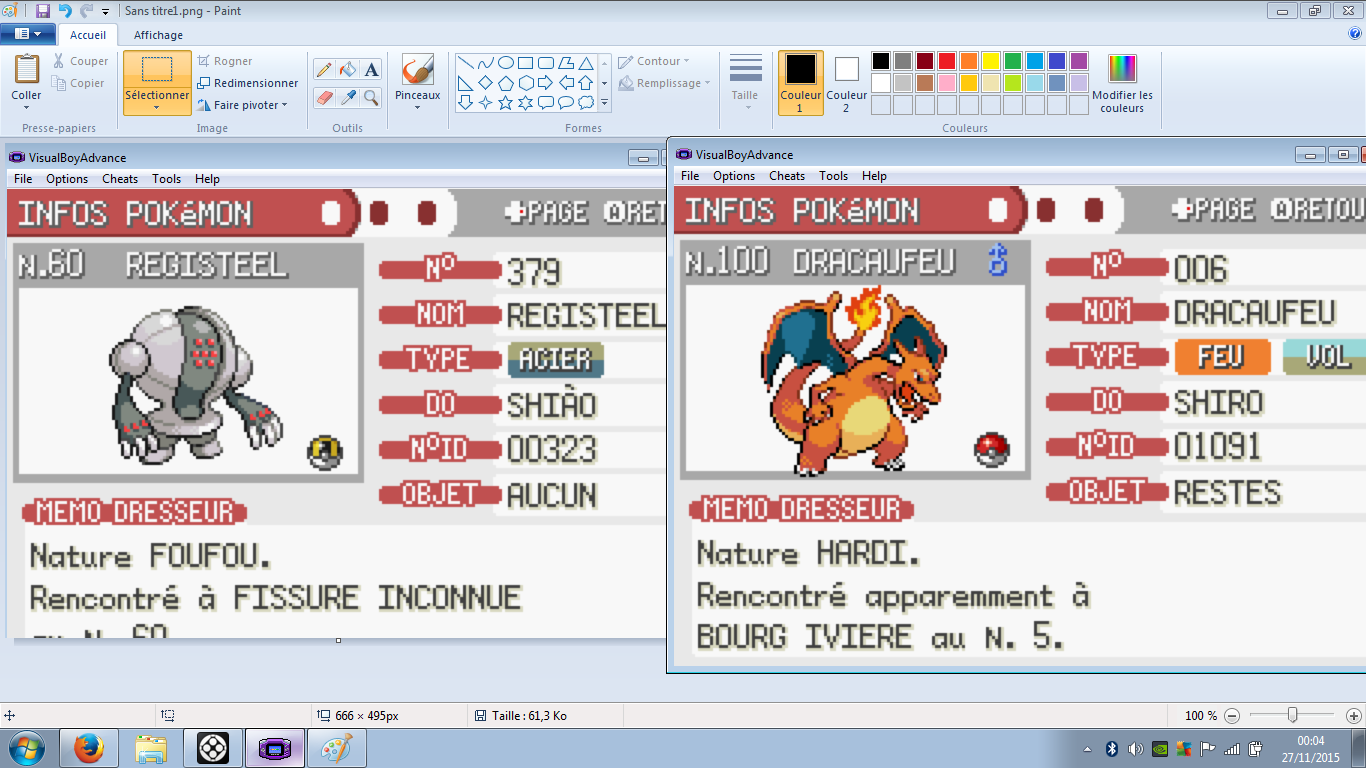Select the Pentagon shape

click(506, 82)
